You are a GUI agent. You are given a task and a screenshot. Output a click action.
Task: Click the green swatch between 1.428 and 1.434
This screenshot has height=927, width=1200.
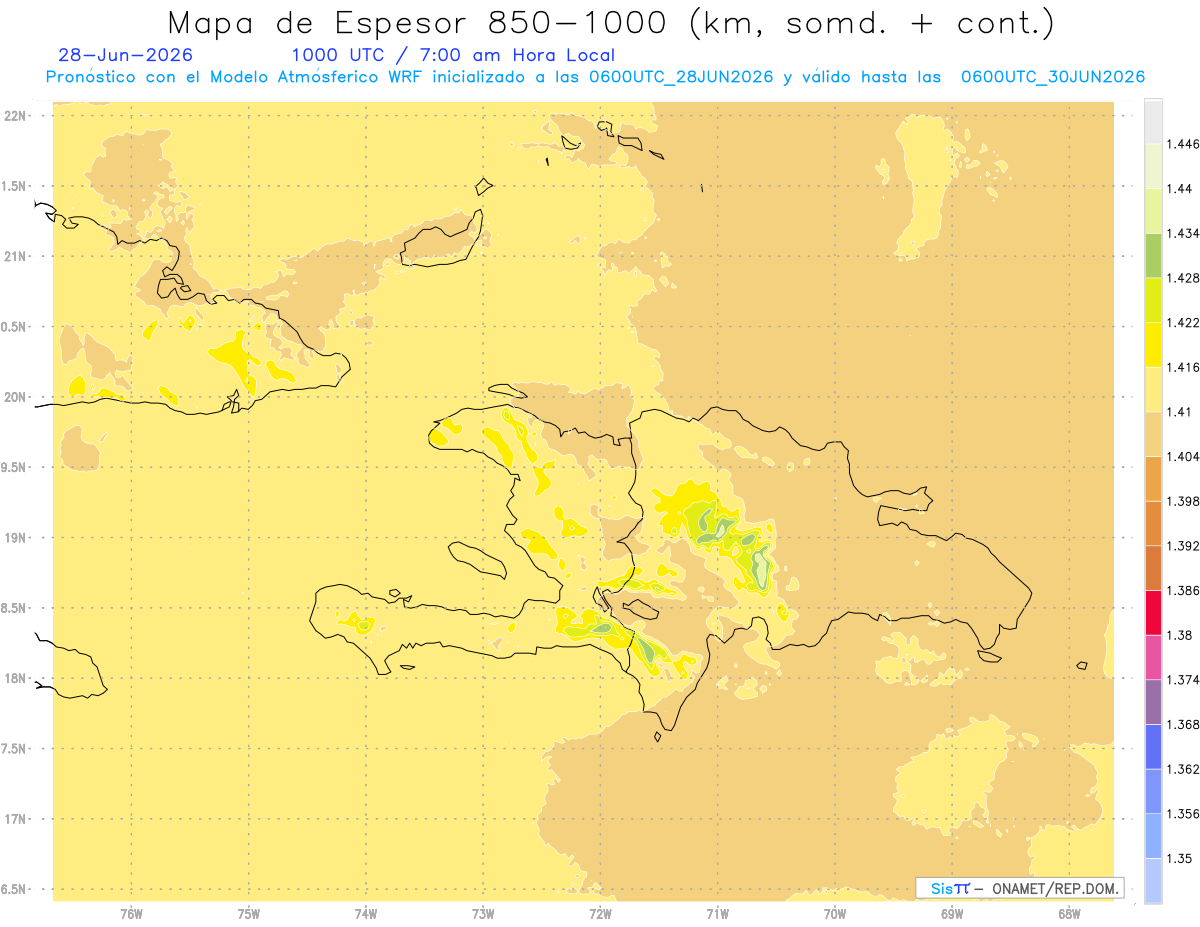pos(1153,255)
